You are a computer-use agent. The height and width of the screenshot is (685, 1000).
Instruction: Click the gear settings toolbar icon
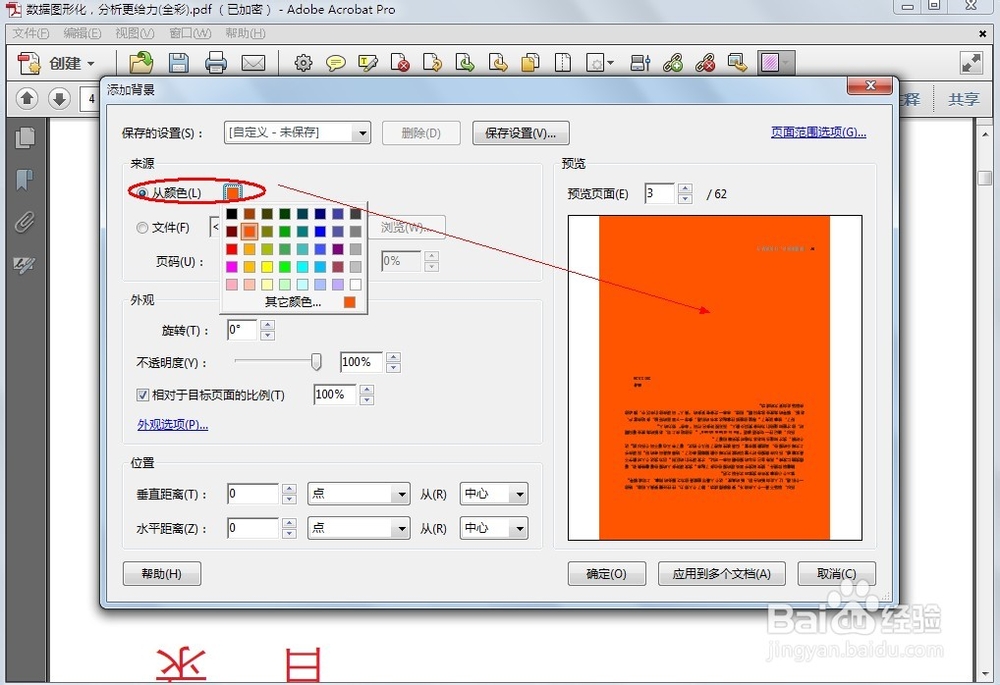[x=304, y=63]
